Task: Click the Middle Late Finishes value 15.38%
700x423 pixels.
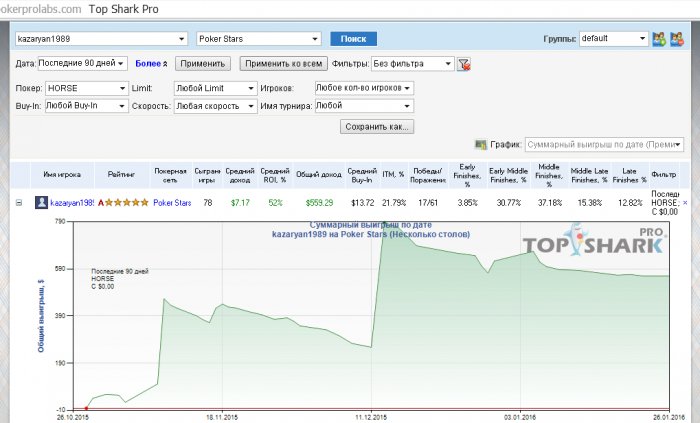Action: tap(590, 203)
